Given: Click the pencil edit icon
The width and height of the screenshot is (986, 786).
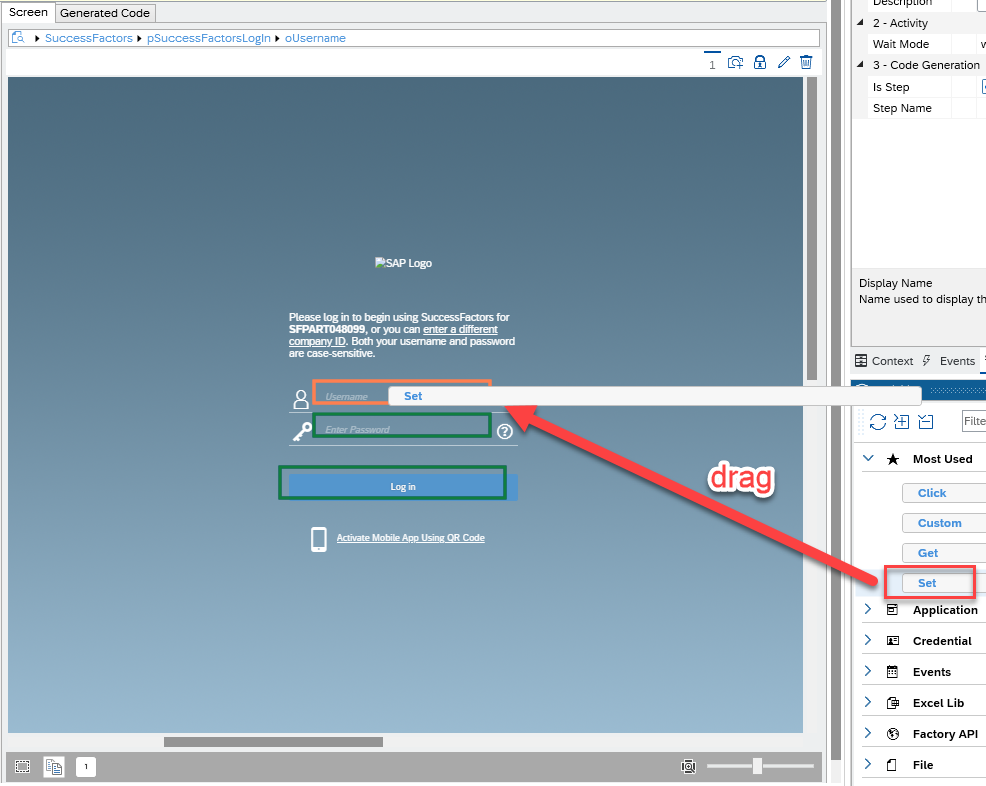Looking at the screenshot, I should (x=784, y=62).
